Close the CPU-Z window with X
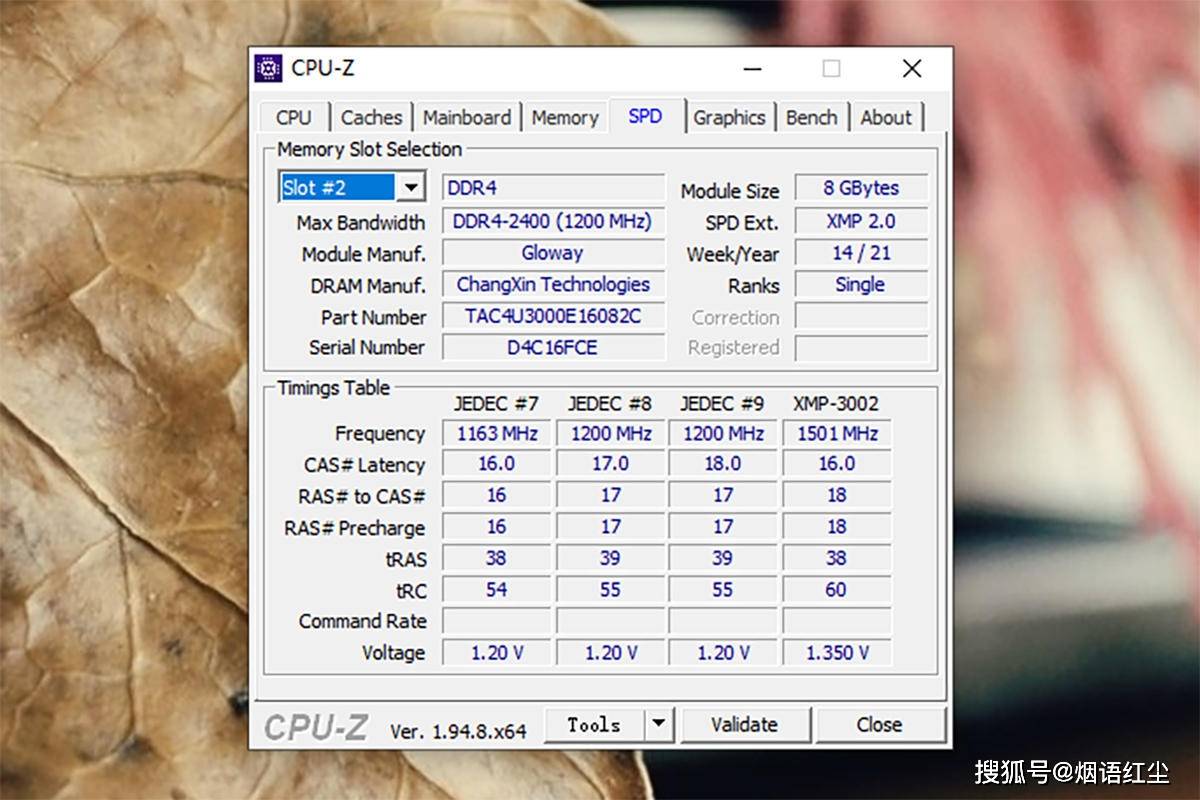 pyautogui.click(x=911, y=68)
